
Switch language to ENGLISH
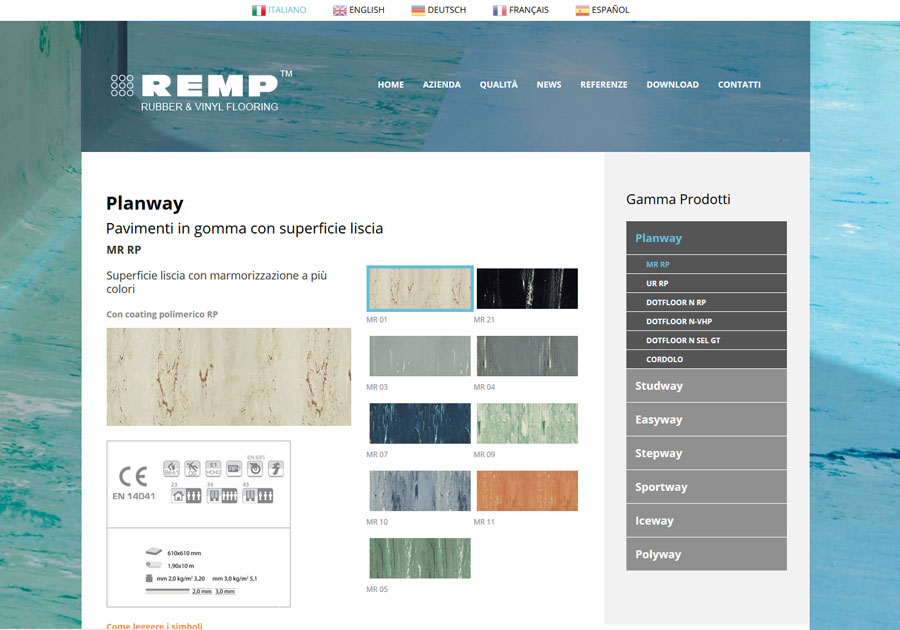(x=367, y=10)
